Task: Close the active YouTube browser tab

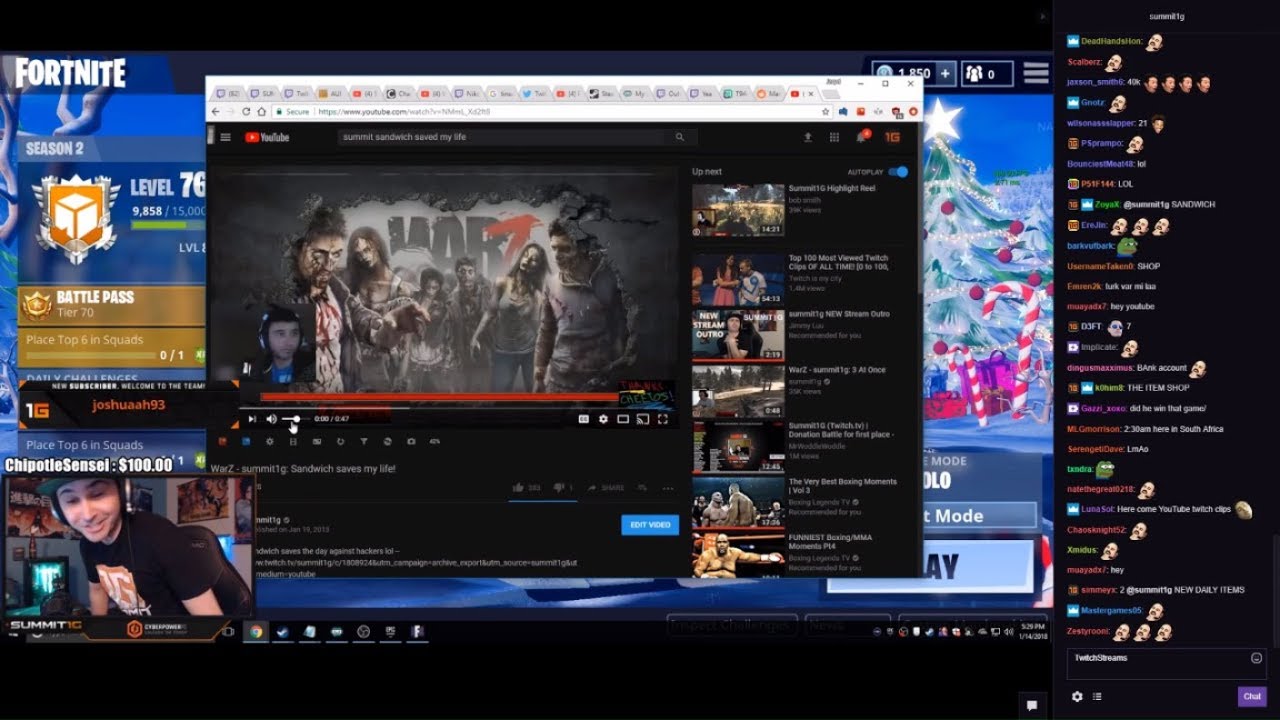Action: [x=810, y=93]
